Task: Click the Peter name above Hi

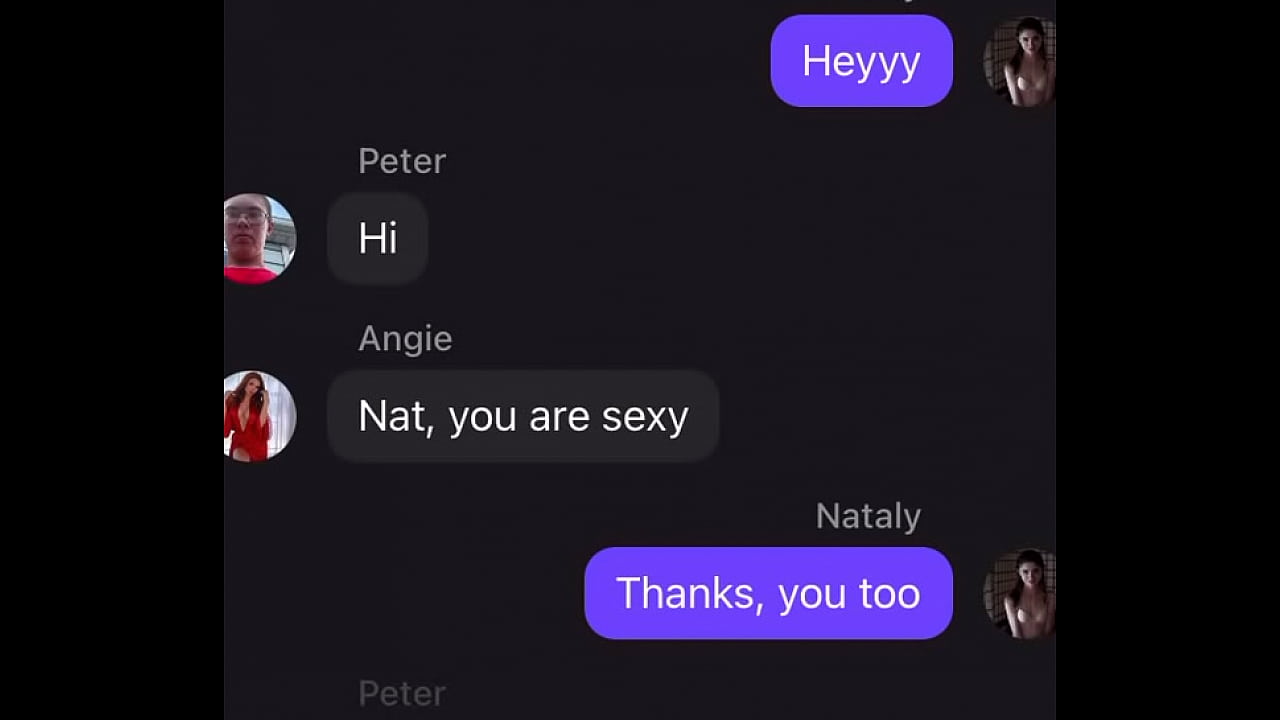Action: point(402,161)
